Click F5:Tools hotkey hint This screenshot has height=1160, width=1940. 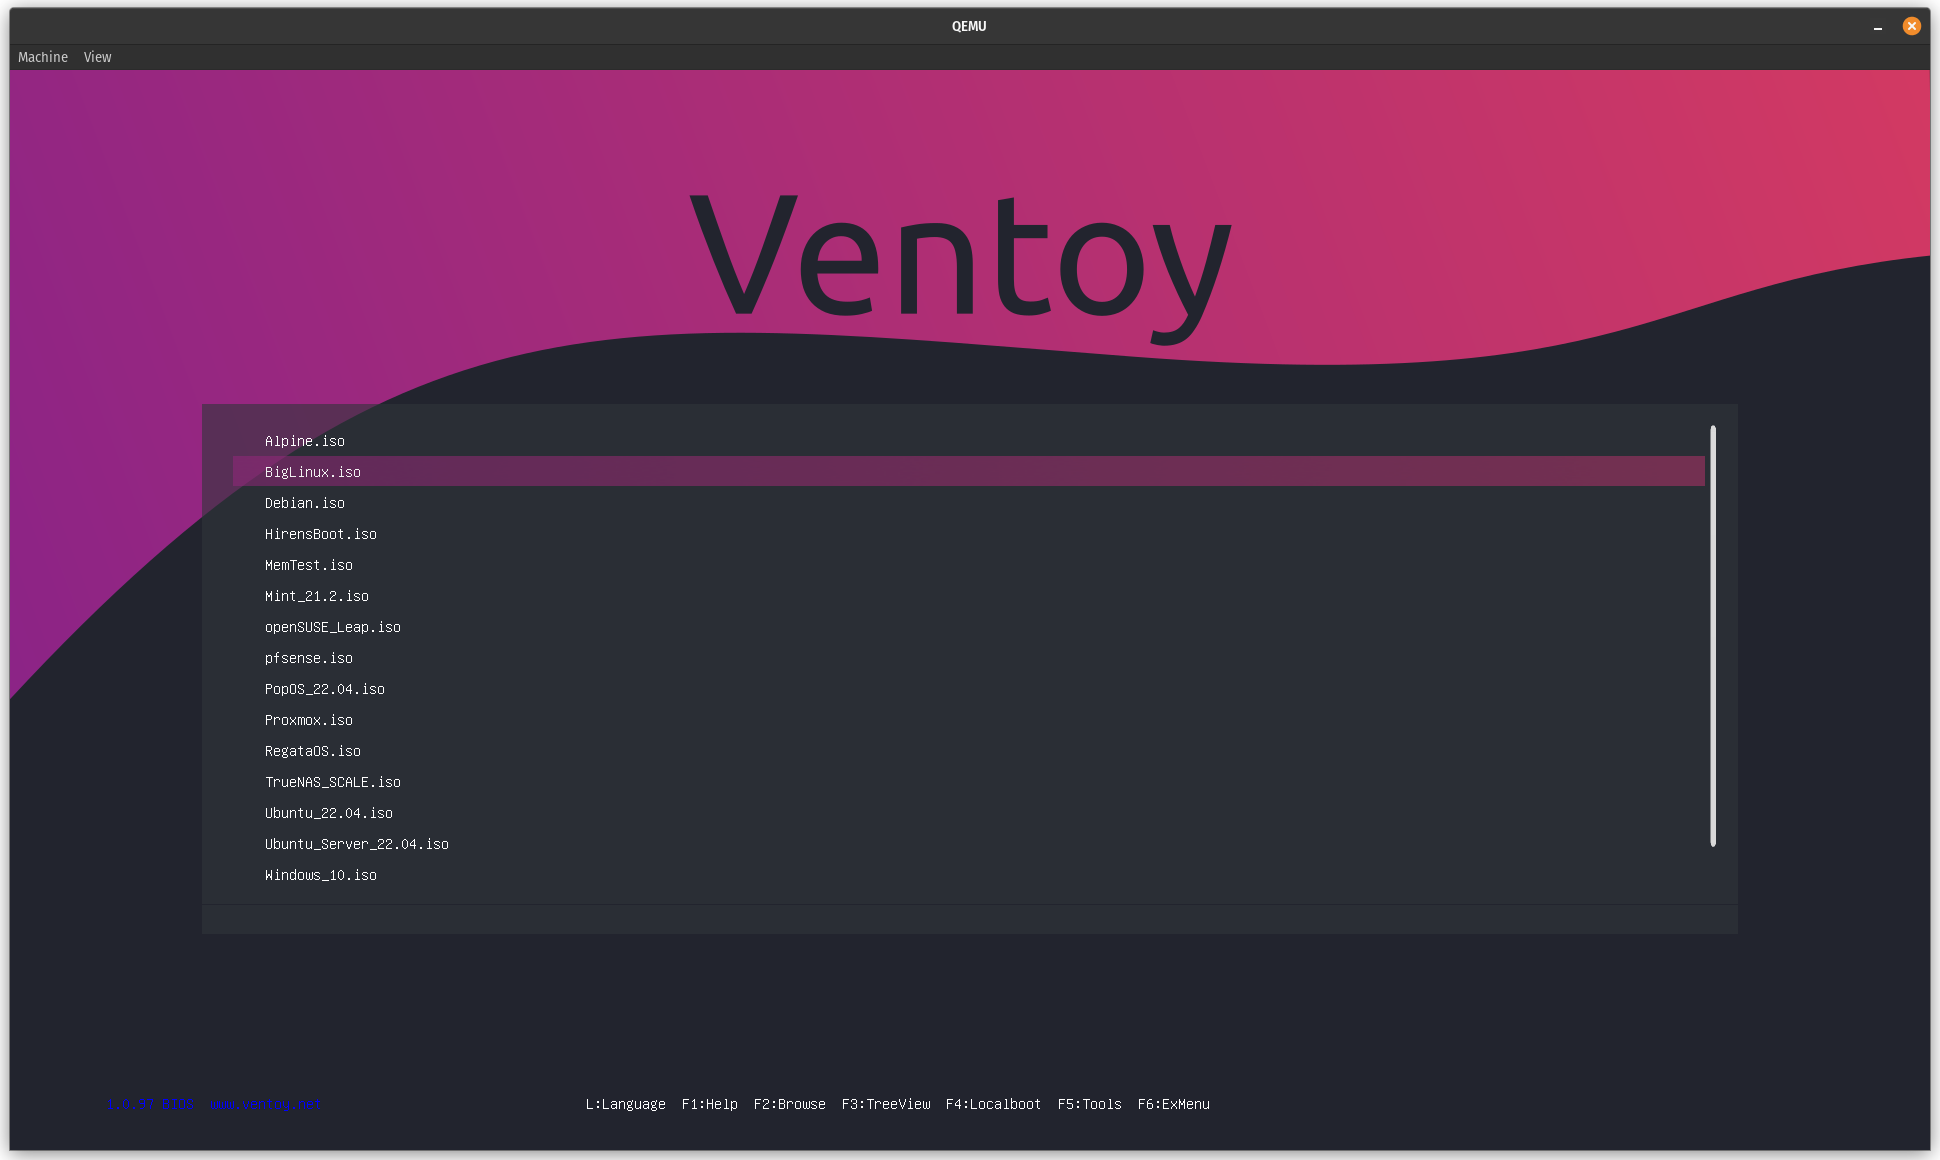tap(1089, 1104)
